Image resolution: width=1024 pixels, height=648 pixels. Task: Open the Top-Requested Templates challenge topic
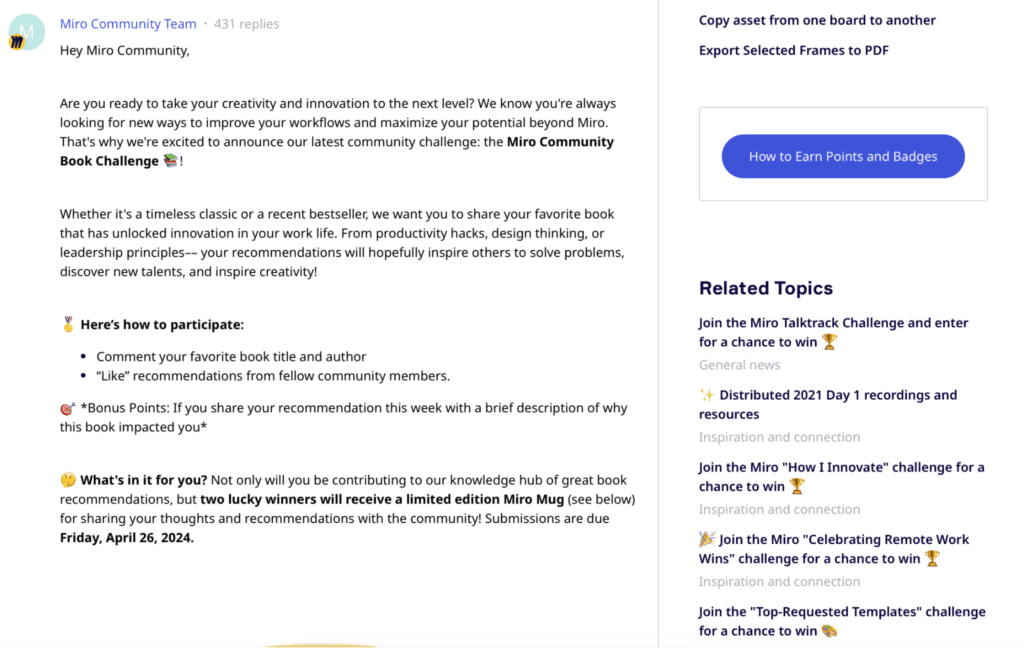(842, 611)
